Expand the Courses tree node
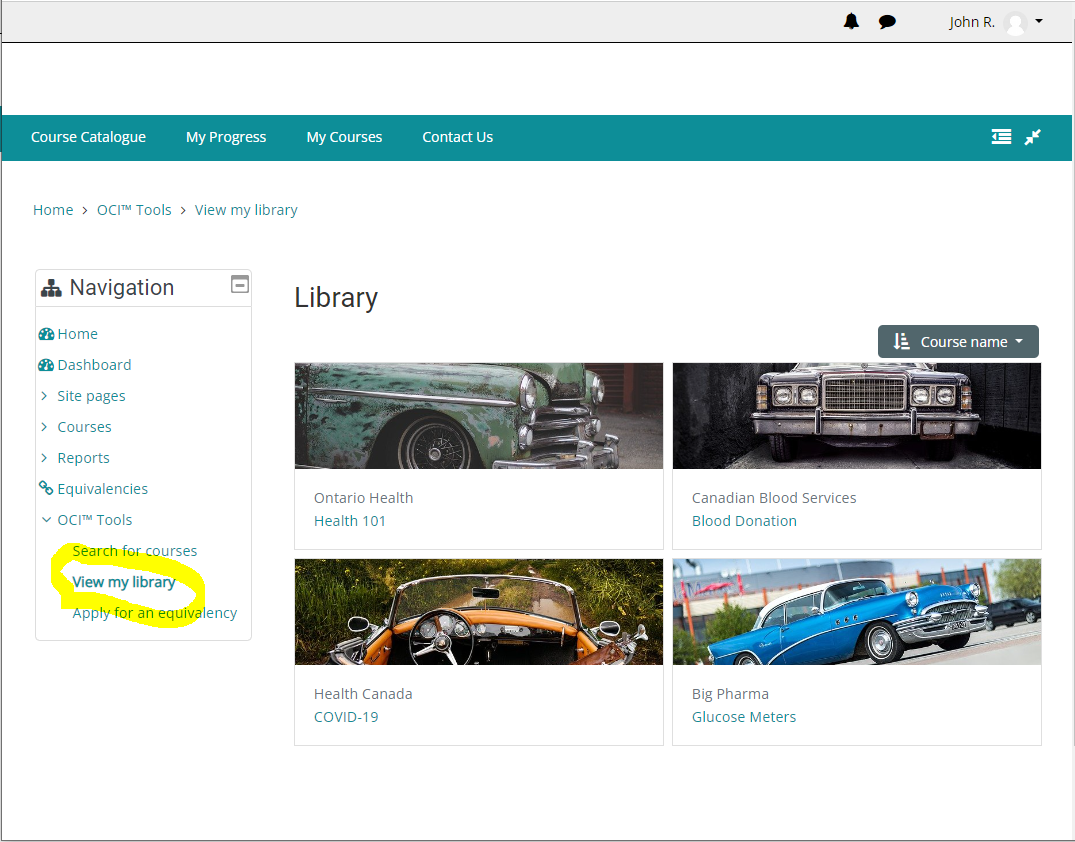 point(45,427)
